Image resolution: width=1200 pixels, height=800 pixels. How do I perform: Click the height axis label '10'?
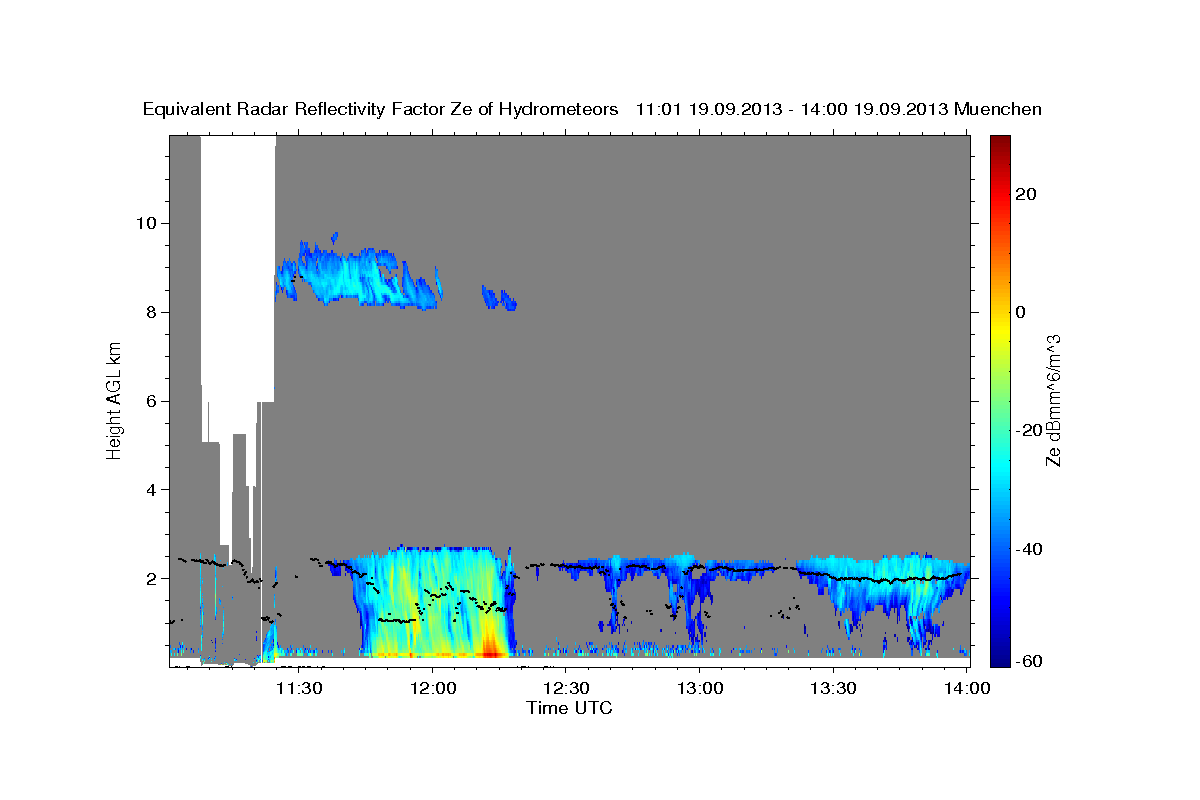click(149, 223)
